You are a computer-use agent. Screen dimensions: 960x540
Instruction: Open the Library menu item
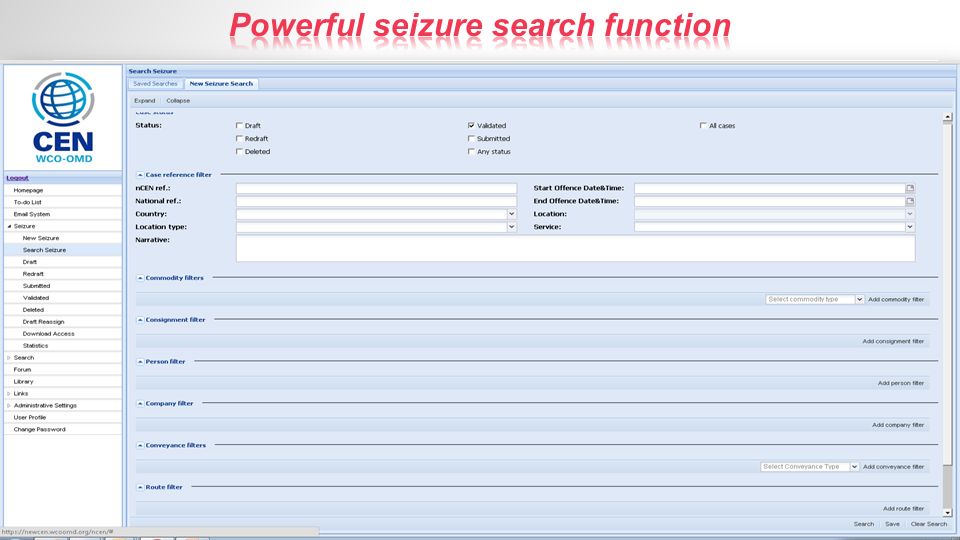click(x=23, y=381)
